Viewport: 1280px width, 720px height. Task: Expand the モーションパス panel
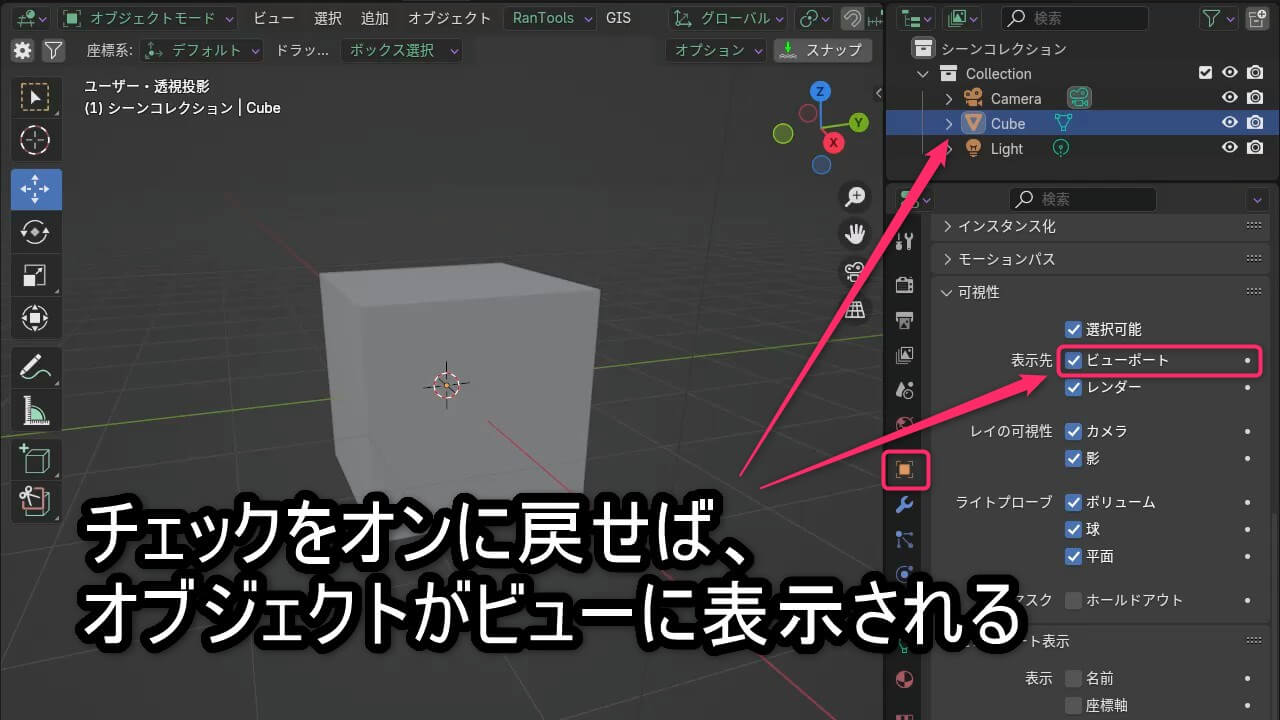click(1100, 259)
